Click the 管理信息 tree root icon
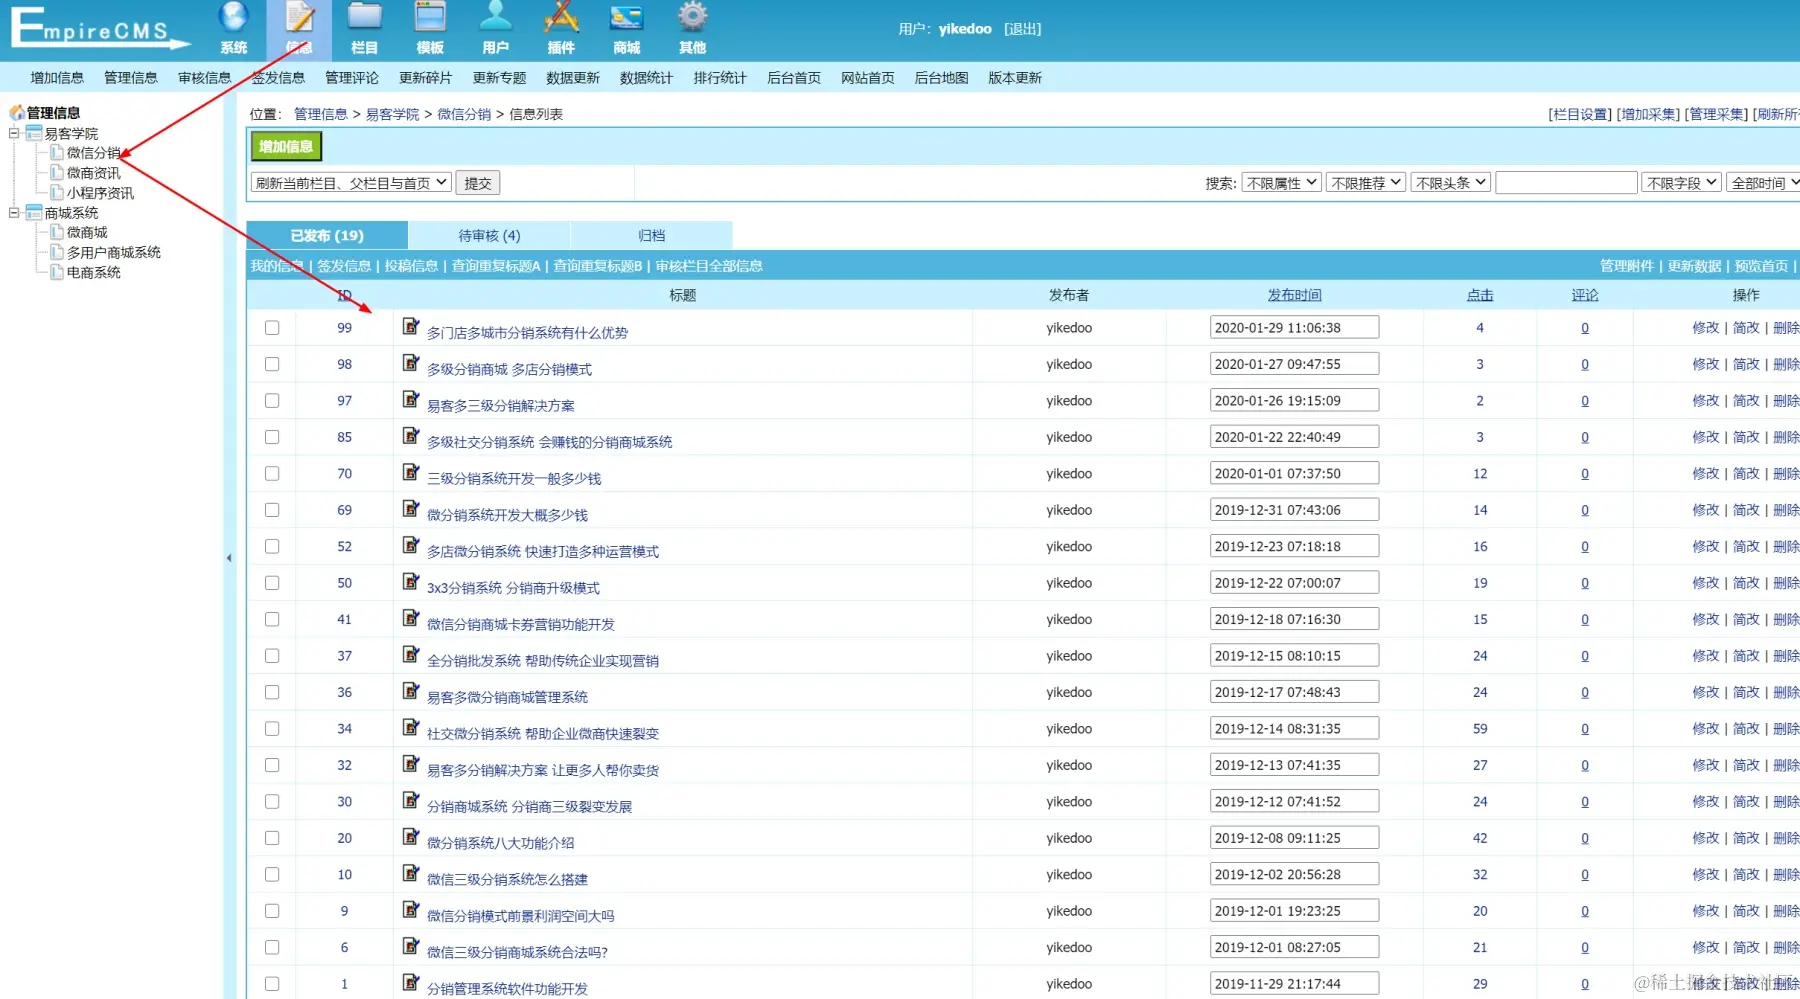Screen dimensions: 1800x999 [x=17, y=112]
